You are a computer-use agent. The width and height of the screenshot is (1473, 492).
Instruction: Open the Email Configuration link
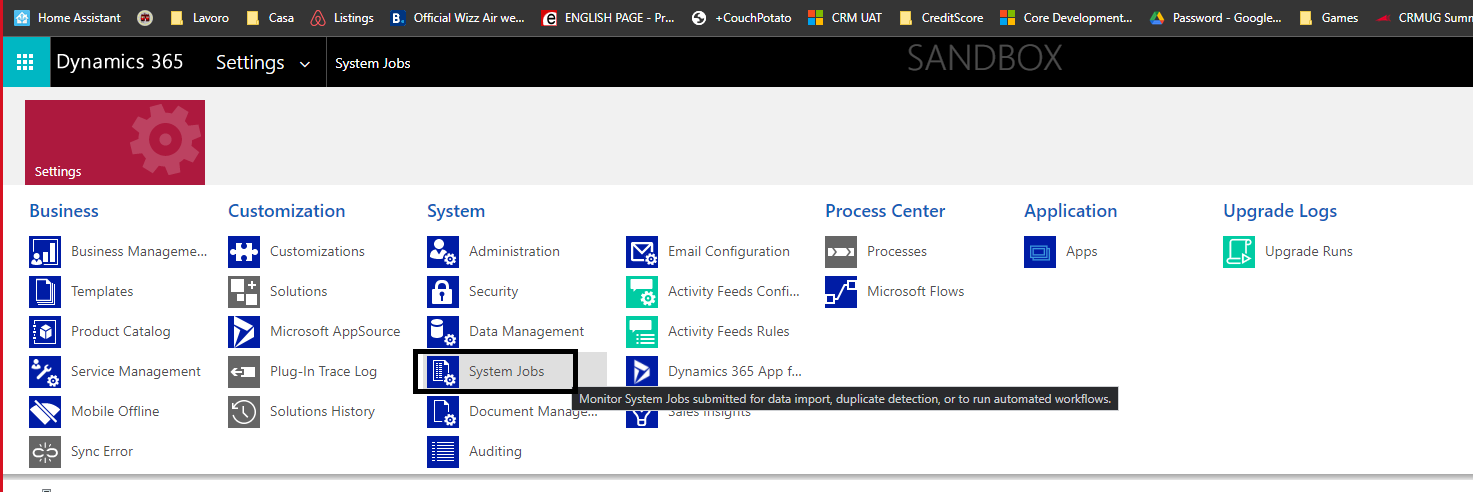(729, 252)
